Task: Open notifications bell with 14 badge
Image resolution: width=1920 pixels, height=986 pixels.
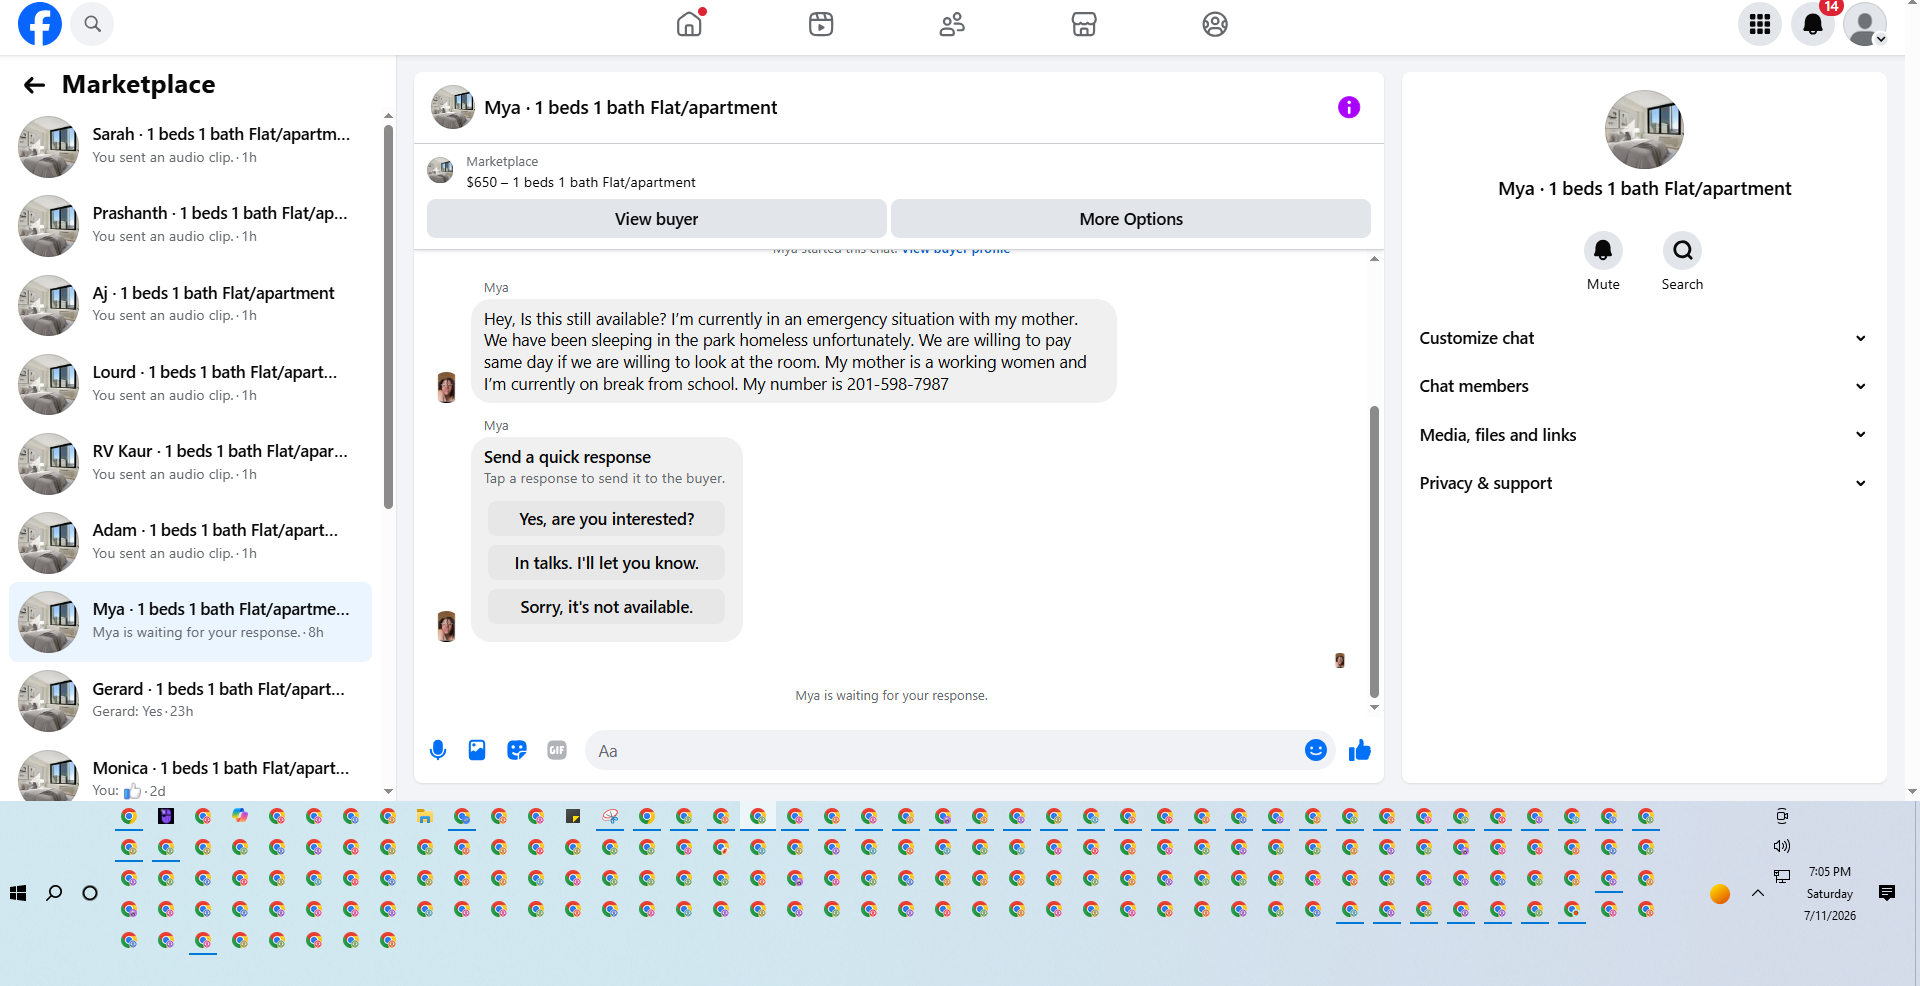Action: click(1813, 24)
